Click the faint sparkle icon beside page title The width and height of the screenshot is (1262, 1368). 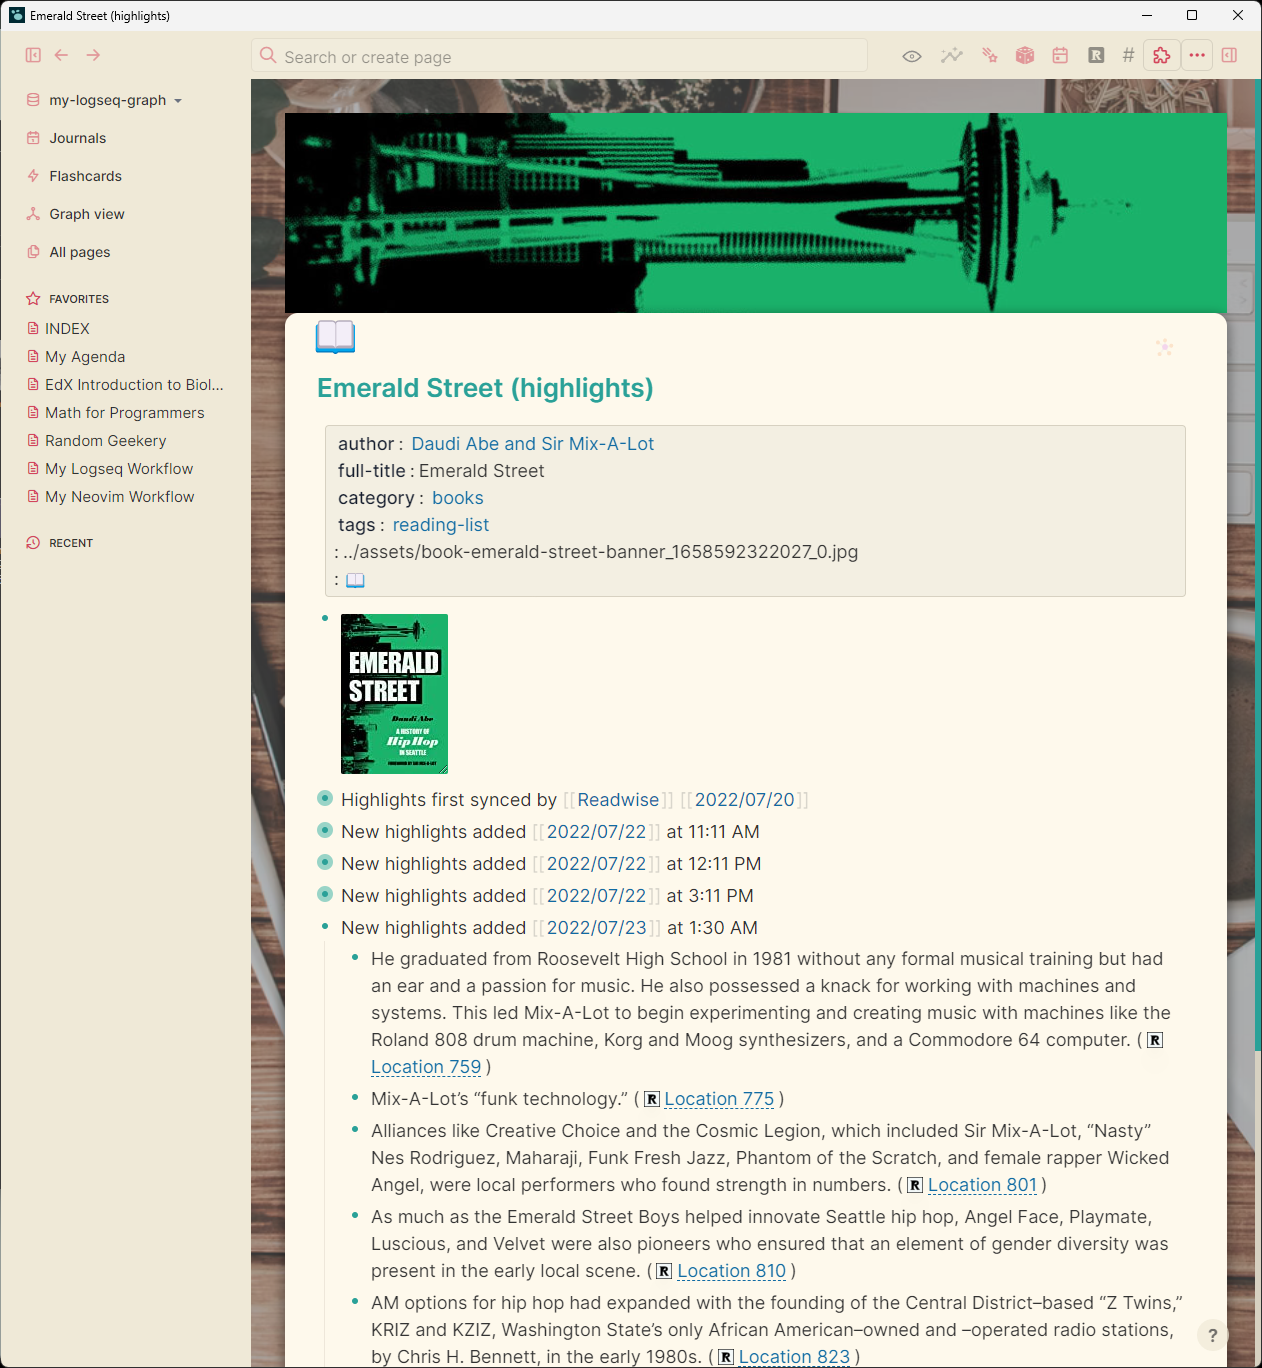pyautogui.click(x=1164, y=347)
